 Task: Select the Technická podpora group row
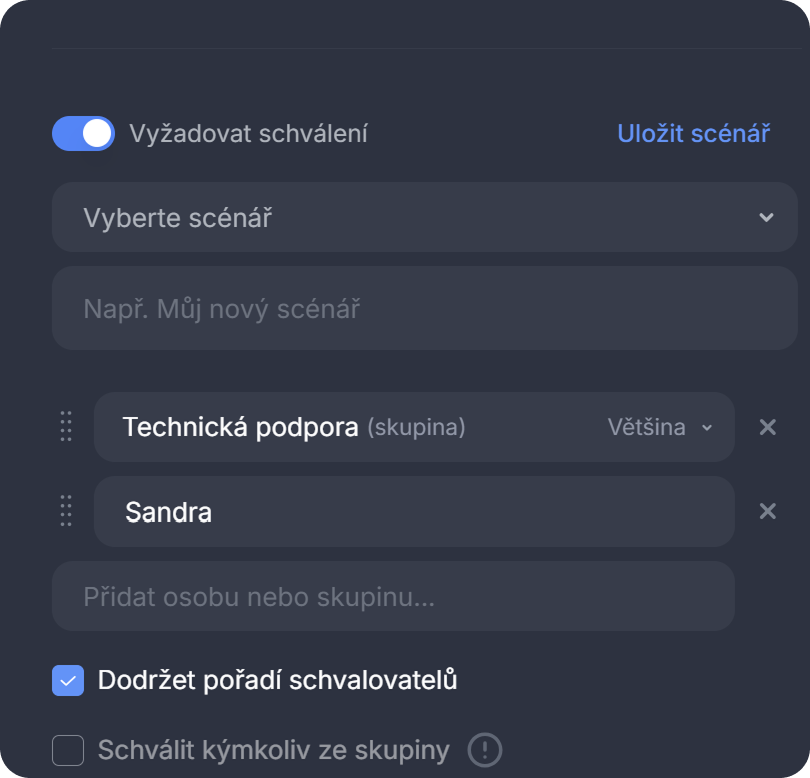300,427
